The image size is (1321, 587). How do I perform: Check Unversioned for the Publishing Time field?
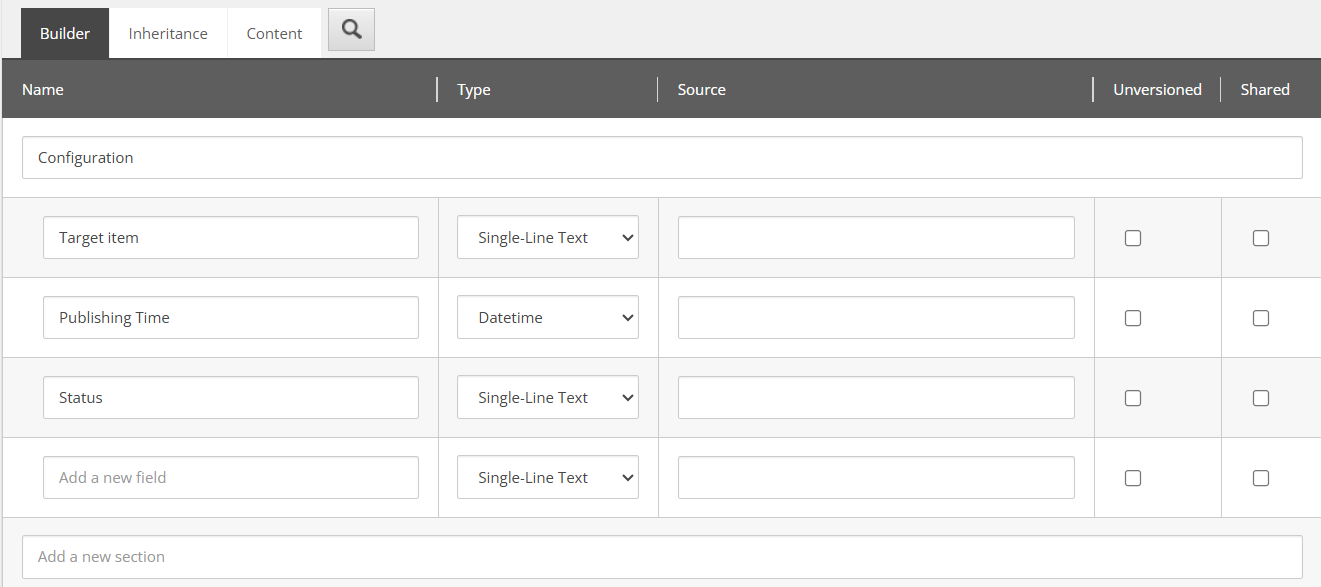1132,317
